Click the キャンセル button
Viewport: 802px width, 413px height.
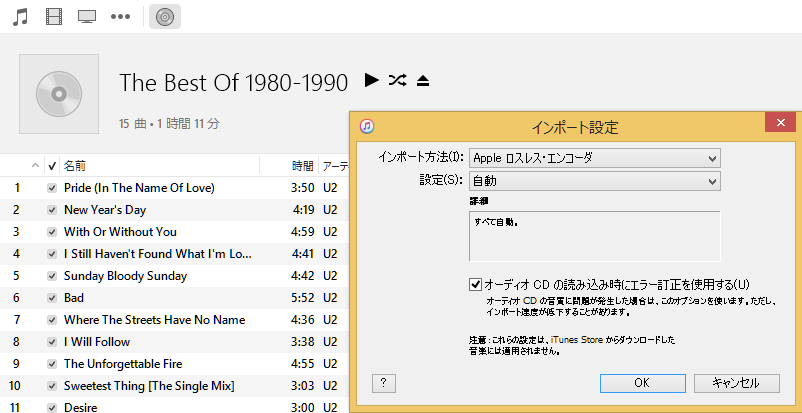click(737, 383)
